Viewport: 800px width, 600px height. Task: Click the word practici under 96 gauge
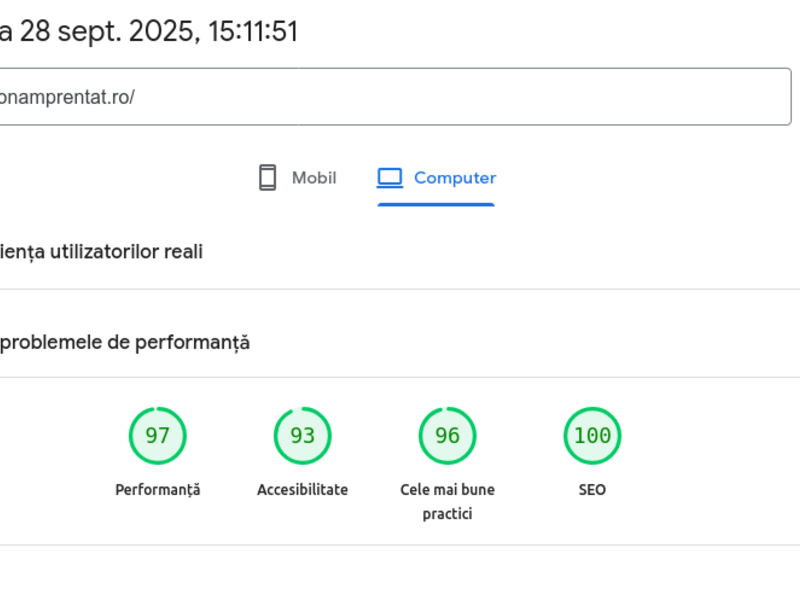point(447,514)
